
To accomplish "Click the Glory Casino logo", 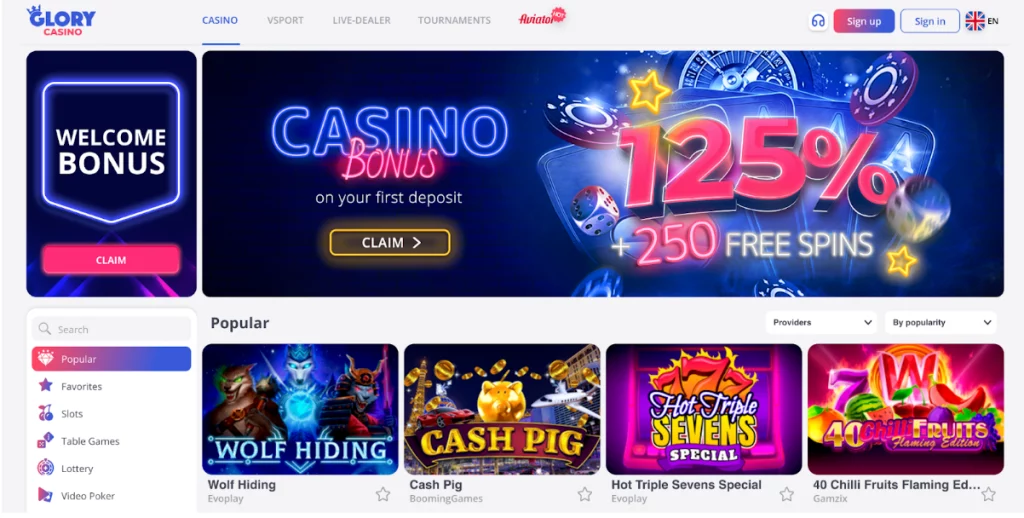I will pyautogui.click(x=61, y=21).
